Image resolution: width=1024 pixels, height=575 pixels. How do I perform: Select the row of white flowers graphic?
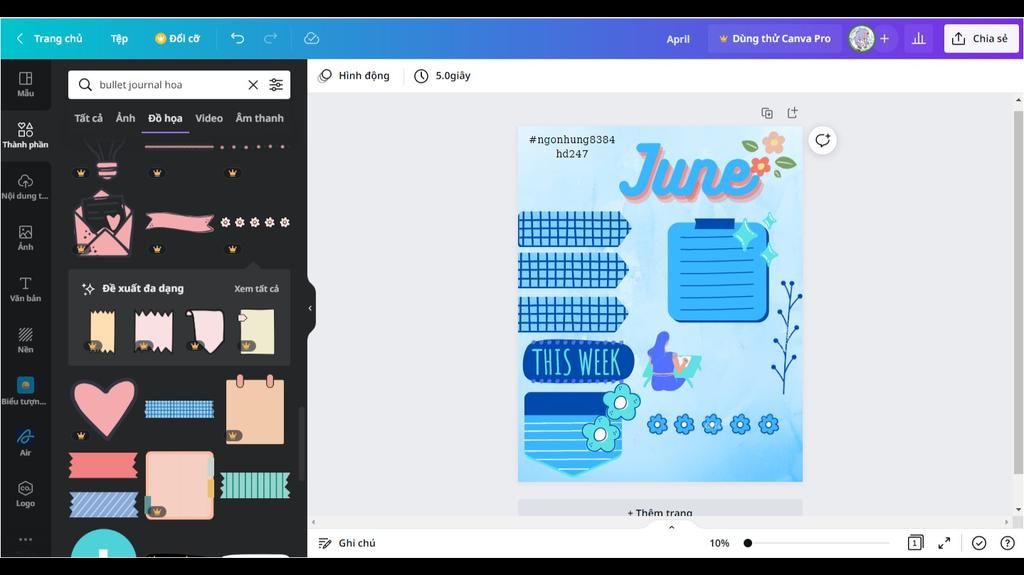[255, 222]
